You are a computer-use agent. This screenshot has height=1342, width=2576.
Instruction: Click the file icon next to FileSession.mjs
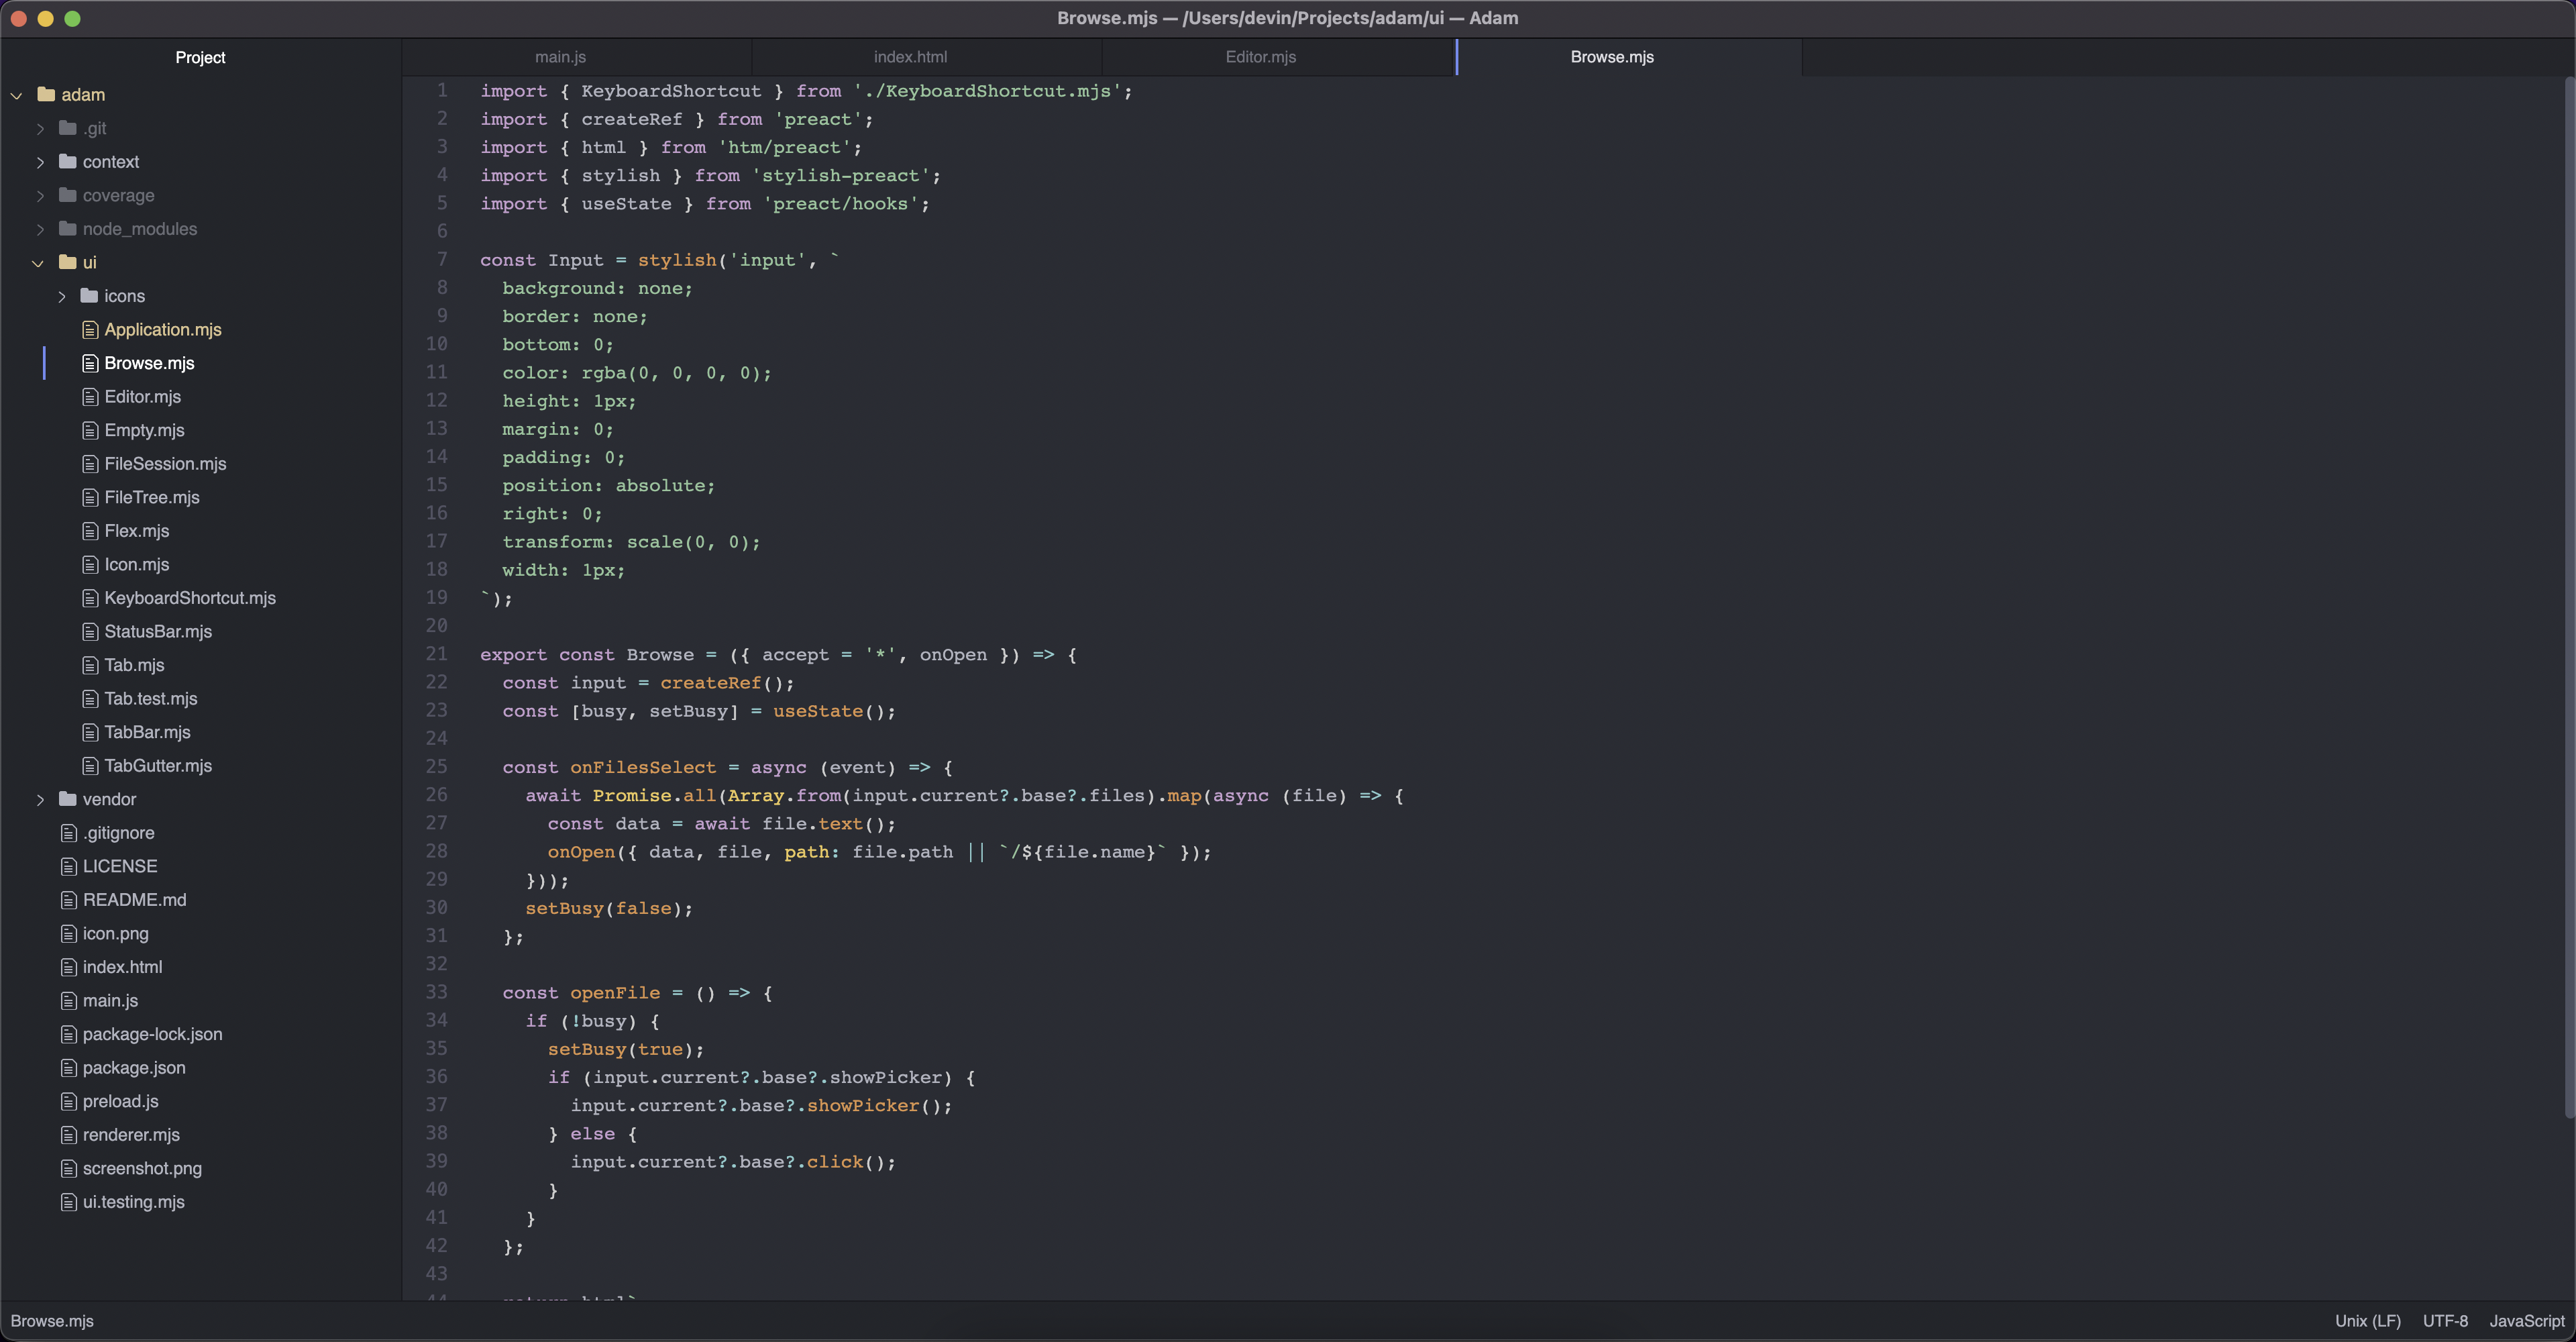(x=90, y=463)
